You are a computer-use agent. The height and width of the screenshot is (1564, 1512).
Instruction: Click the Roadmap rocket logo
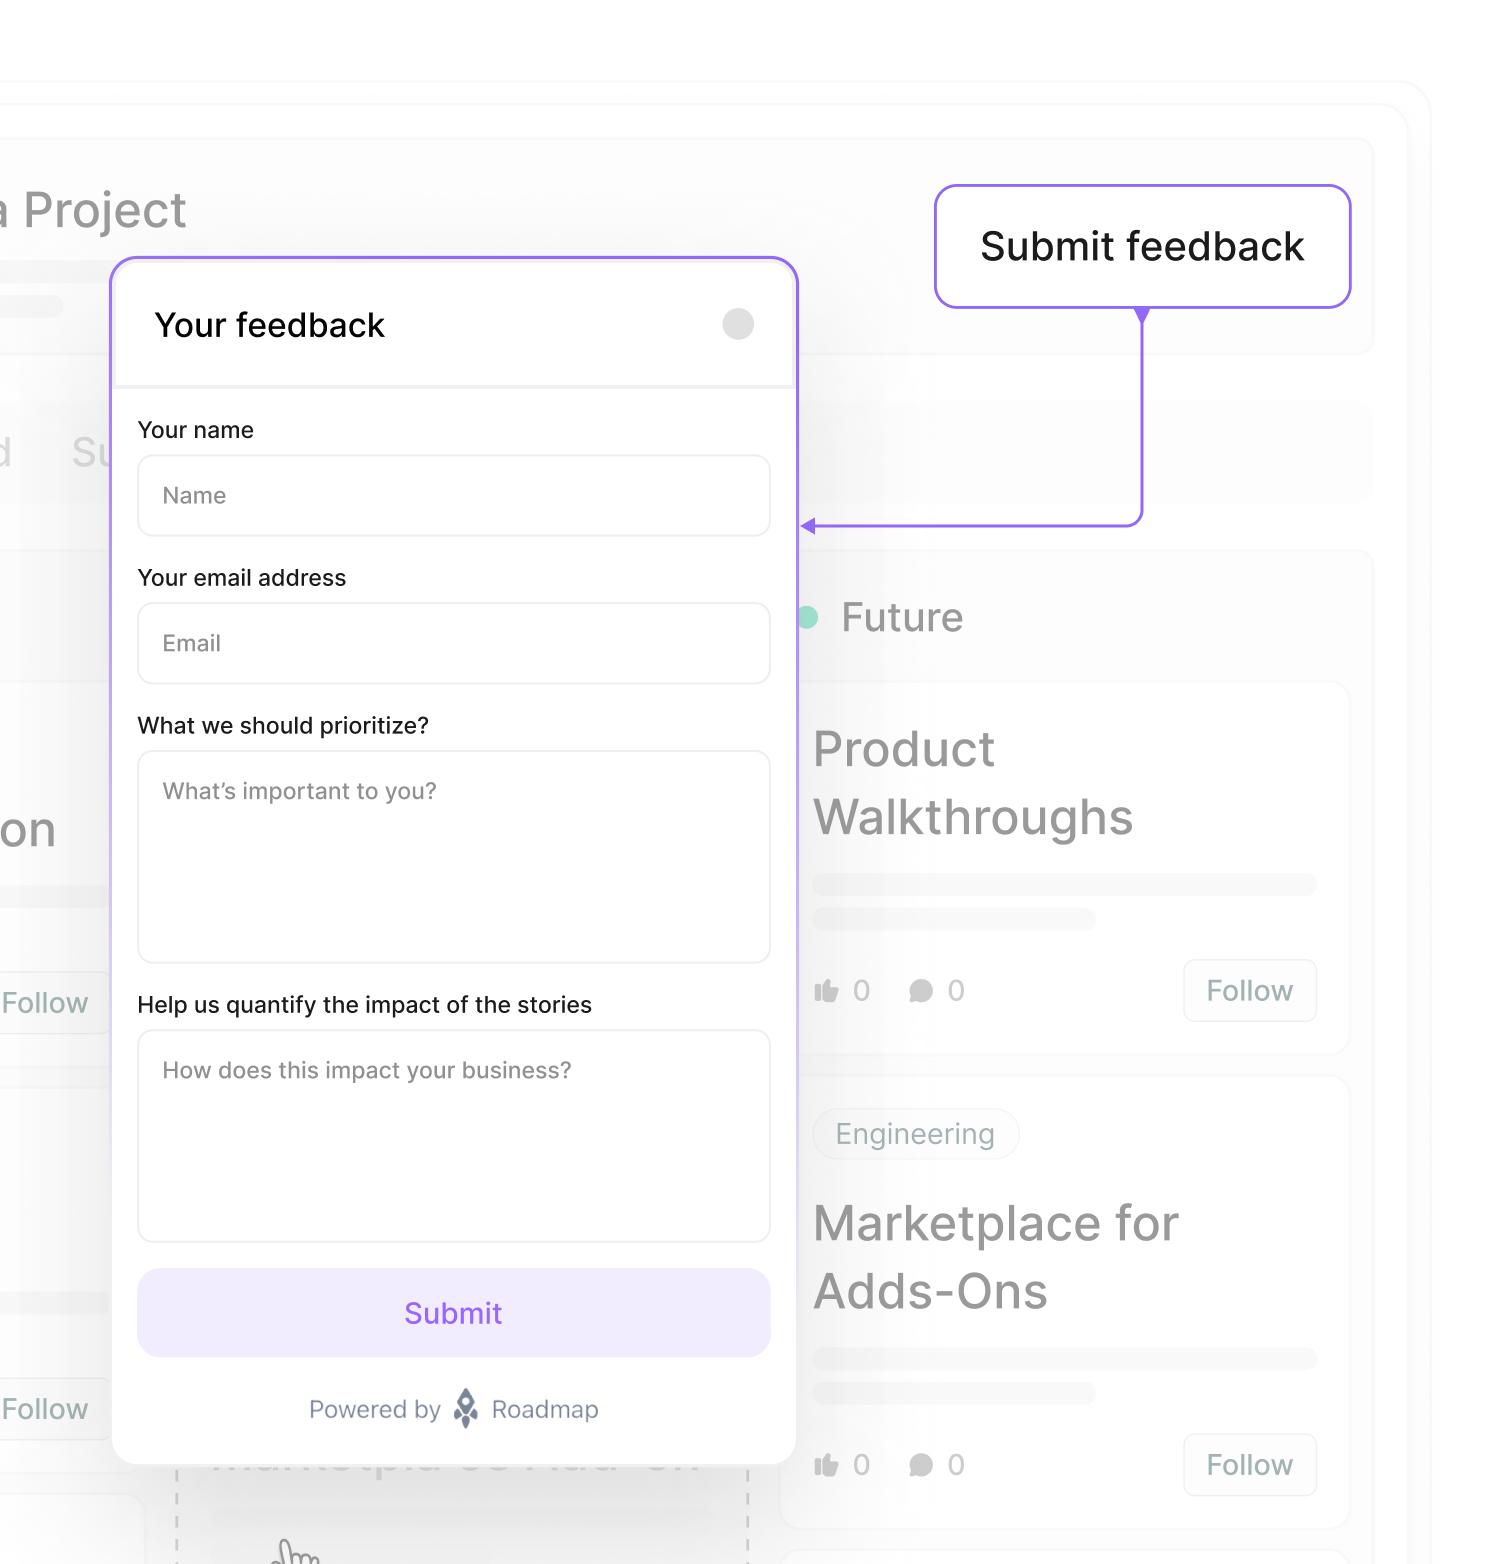click(465, 1408)
